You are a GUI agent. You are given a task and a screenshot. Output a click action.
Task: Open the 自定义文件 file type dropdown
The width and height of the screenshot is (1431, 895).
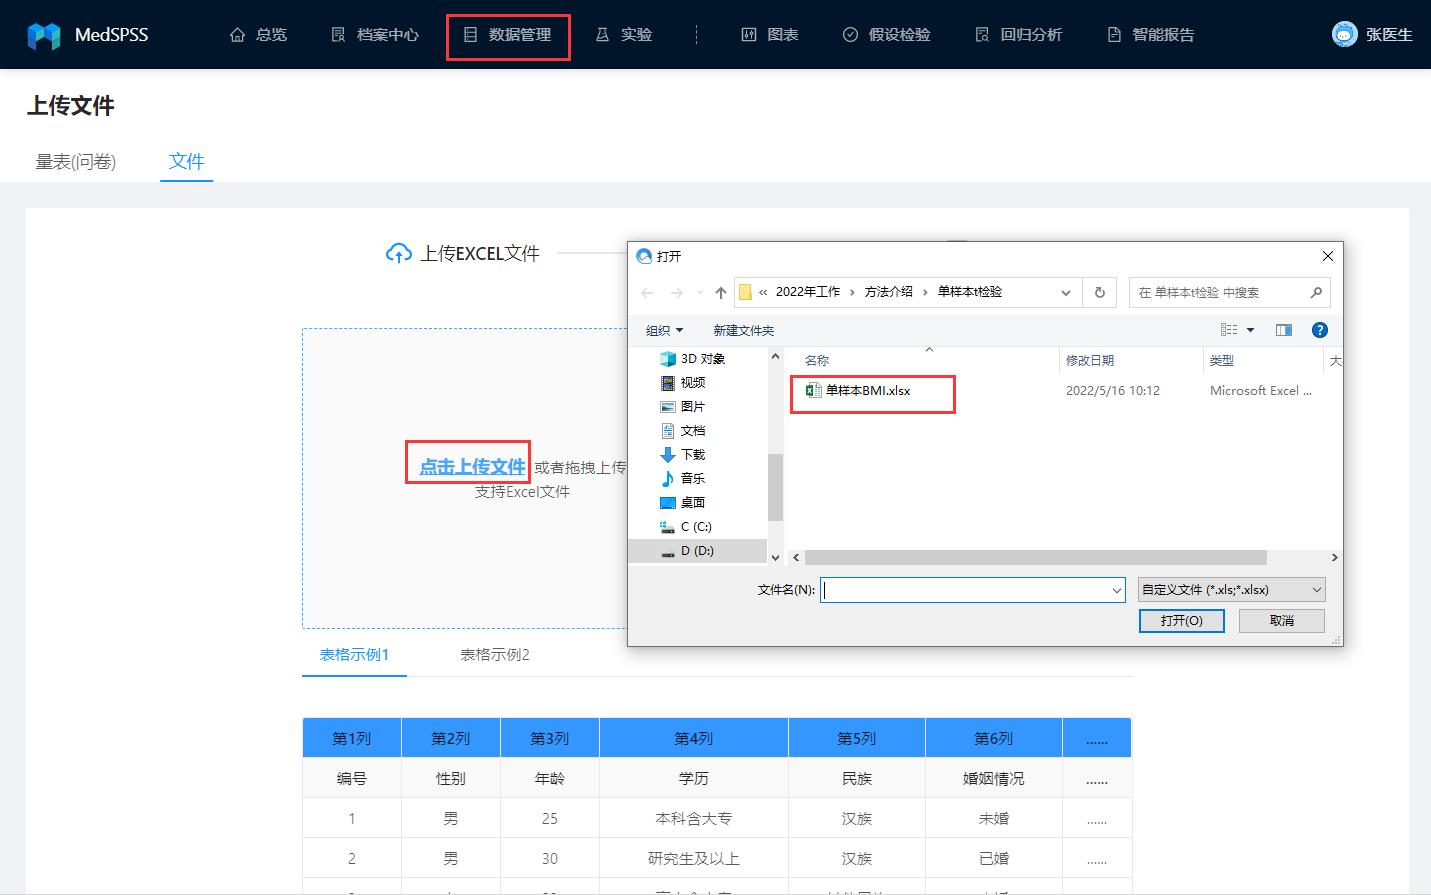[x=1230, y=589]
